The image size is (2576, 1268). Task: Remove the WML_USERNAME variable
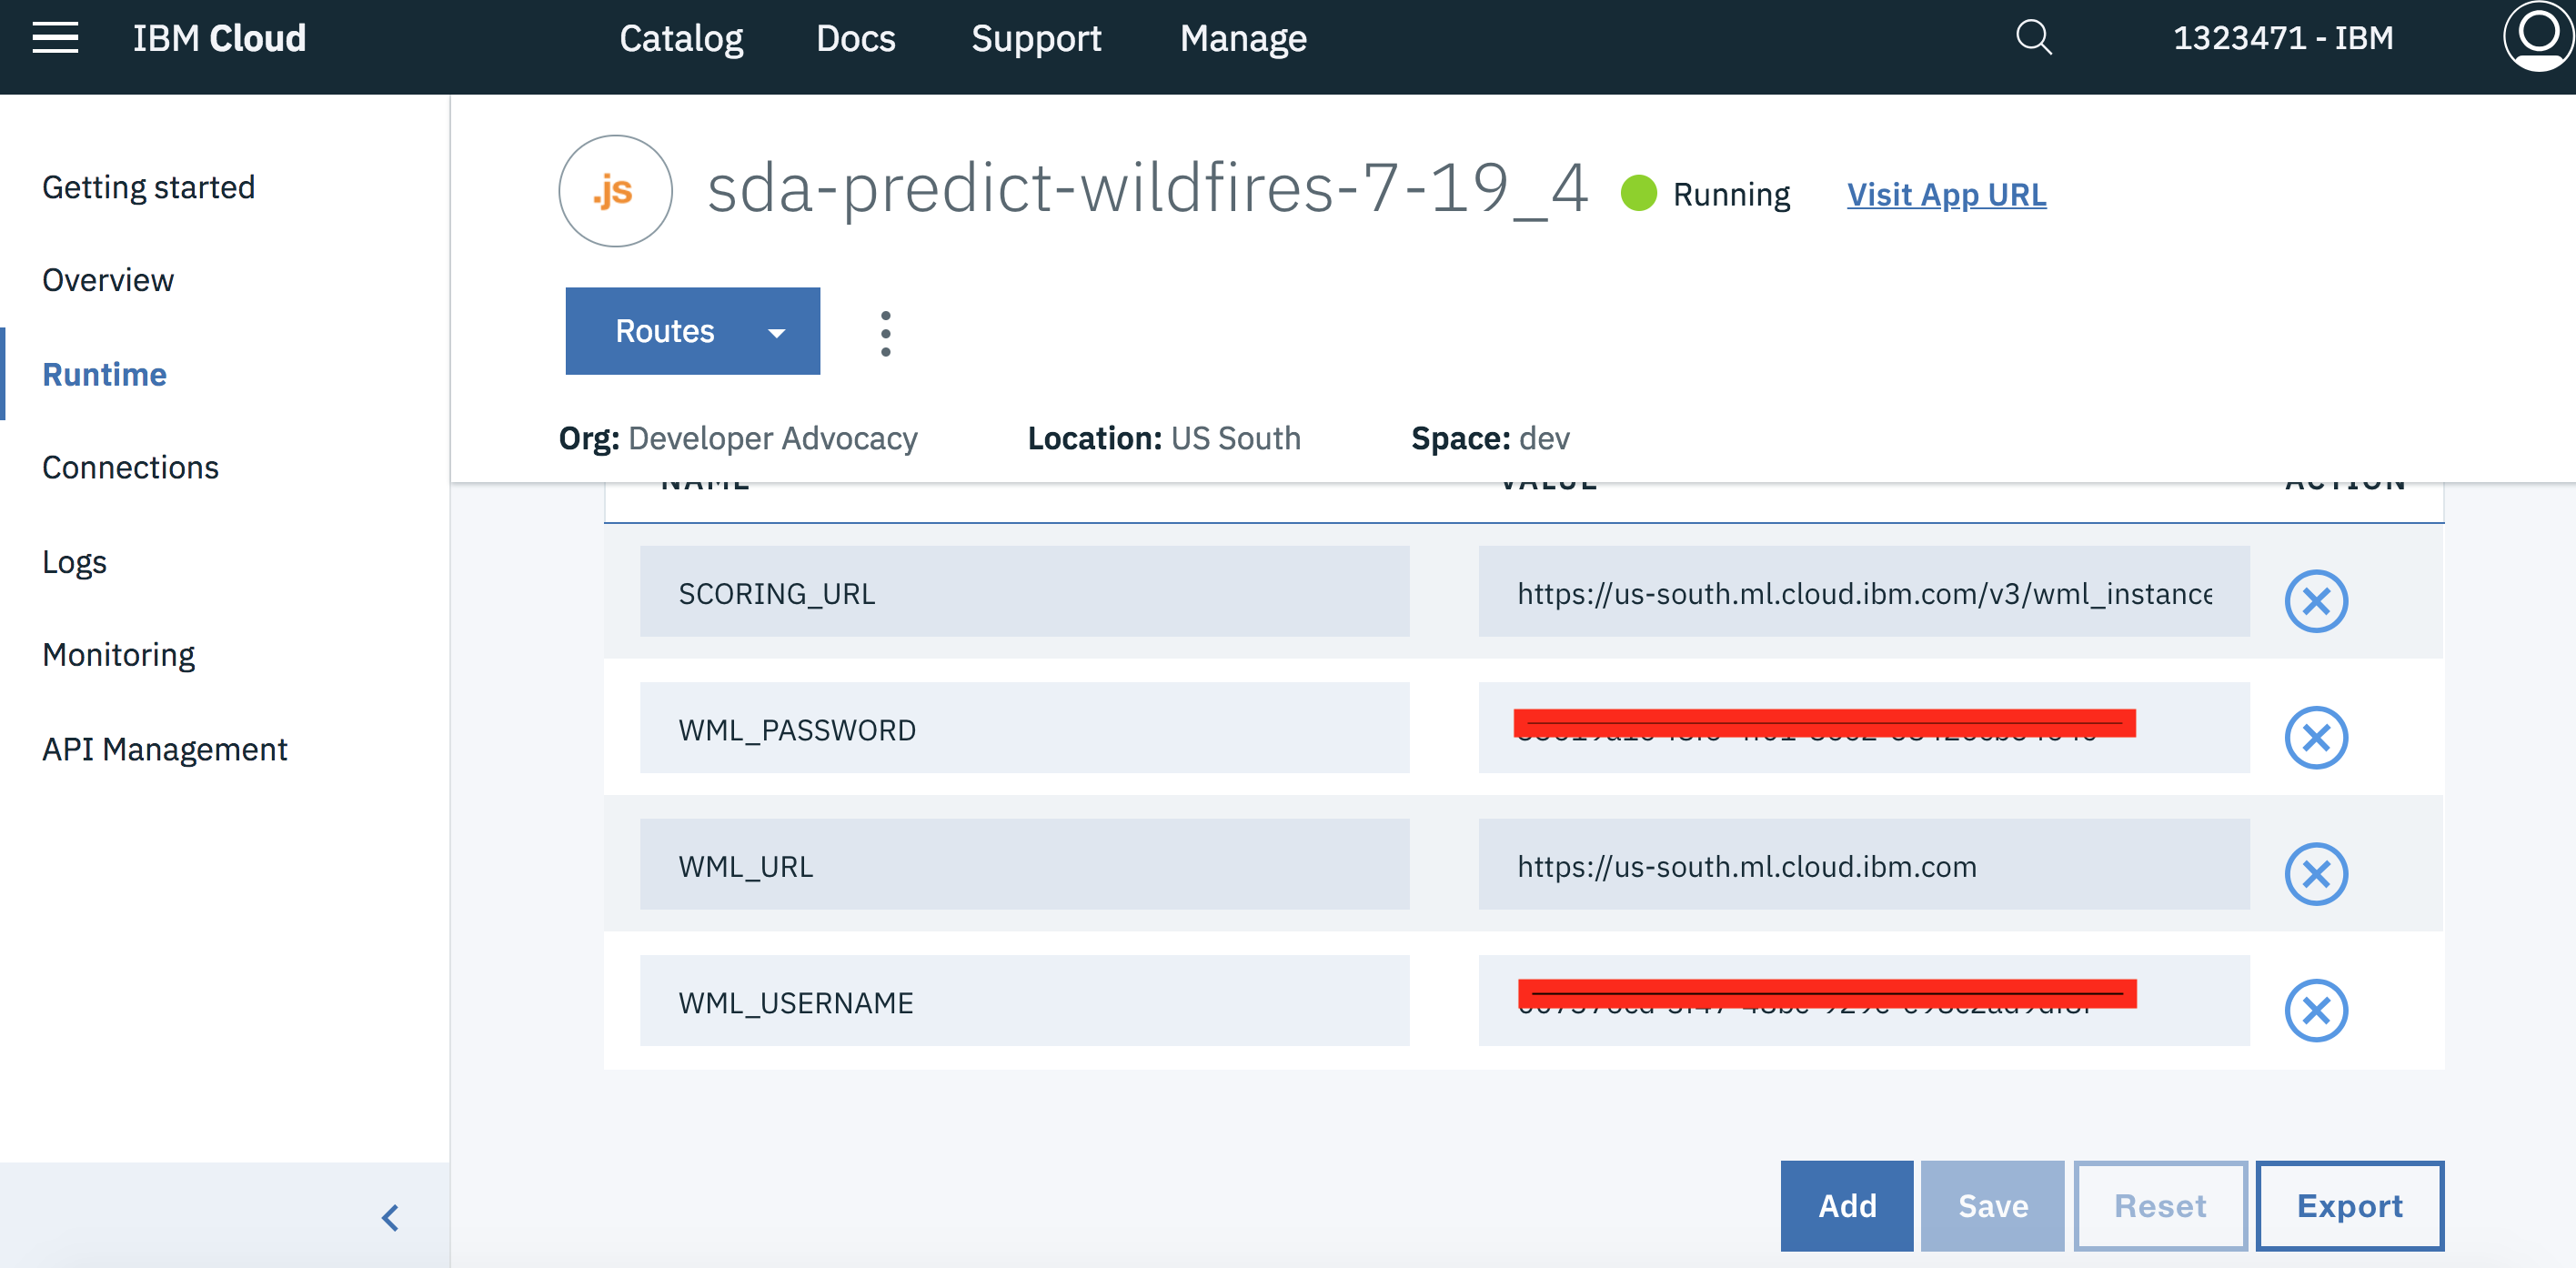tap(2315, 1010)
